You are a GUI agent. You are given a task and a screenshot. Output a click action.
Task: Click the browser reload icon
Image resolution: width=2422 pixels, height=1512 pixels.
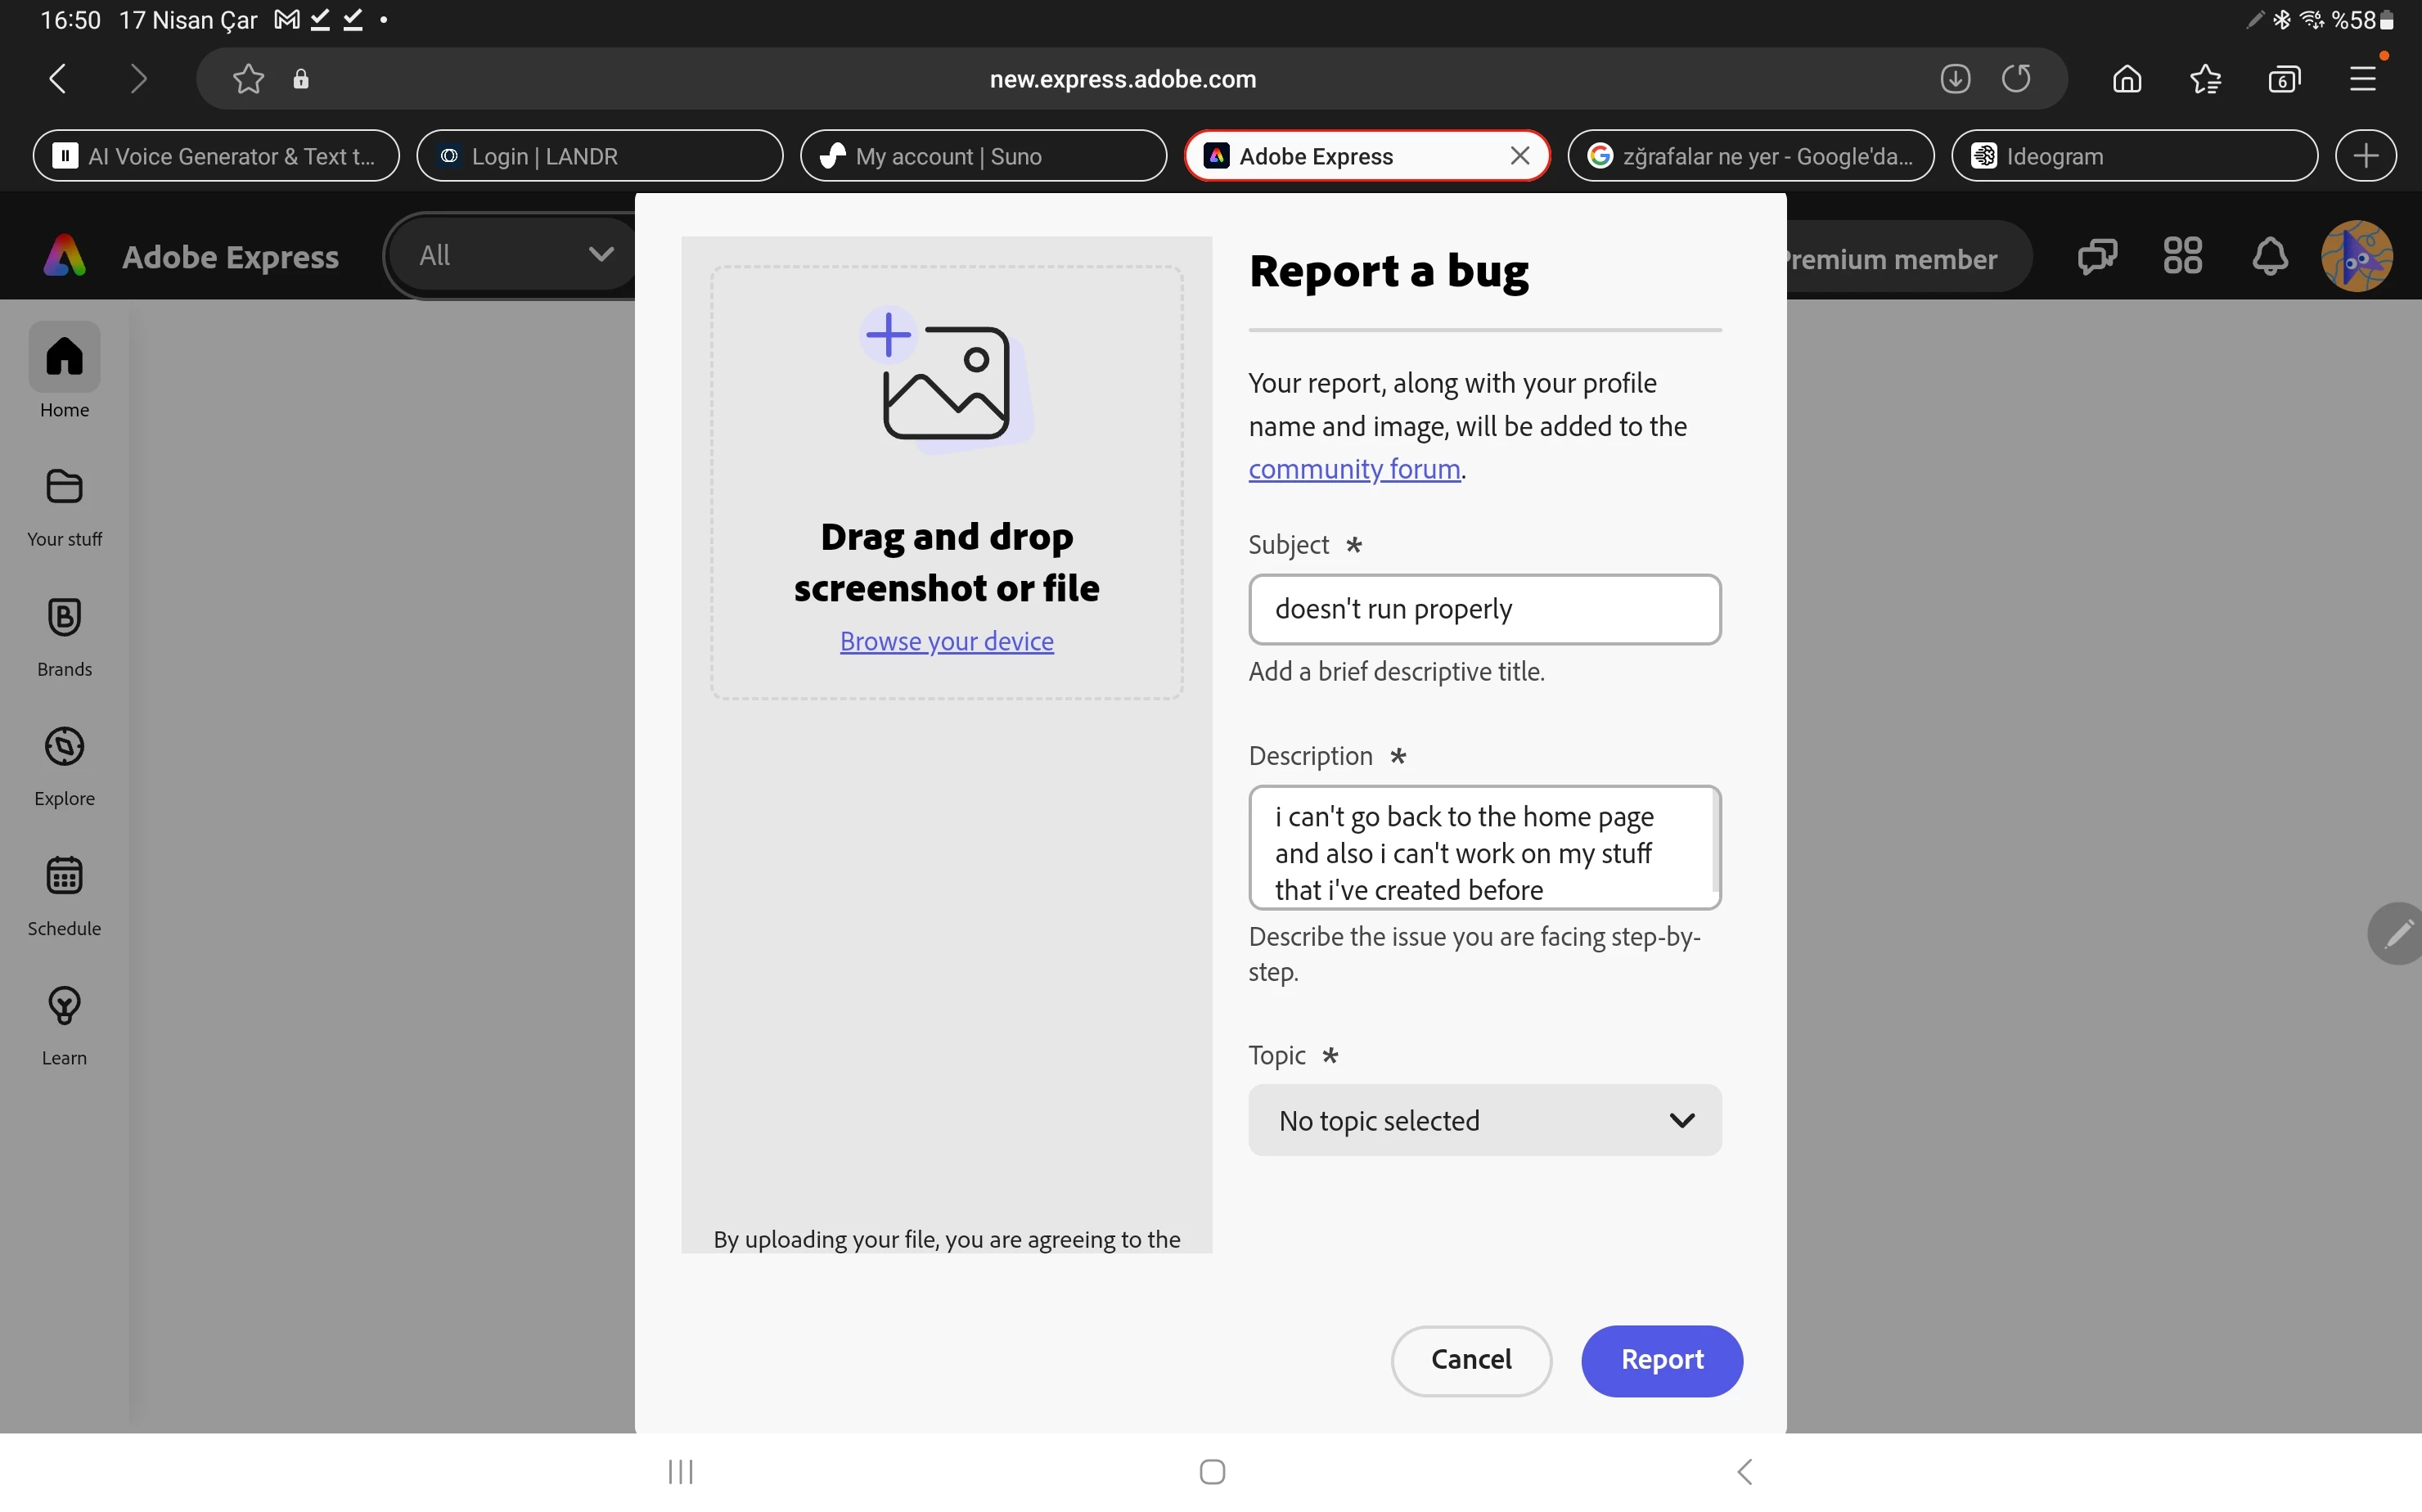tap(2016, 79)
